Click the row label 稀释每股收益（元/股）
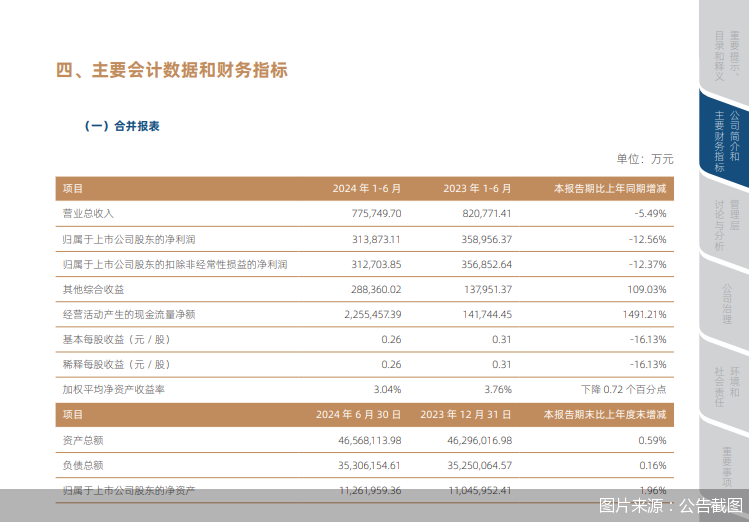The image size is (749, 522). click(x=117, y=364)
